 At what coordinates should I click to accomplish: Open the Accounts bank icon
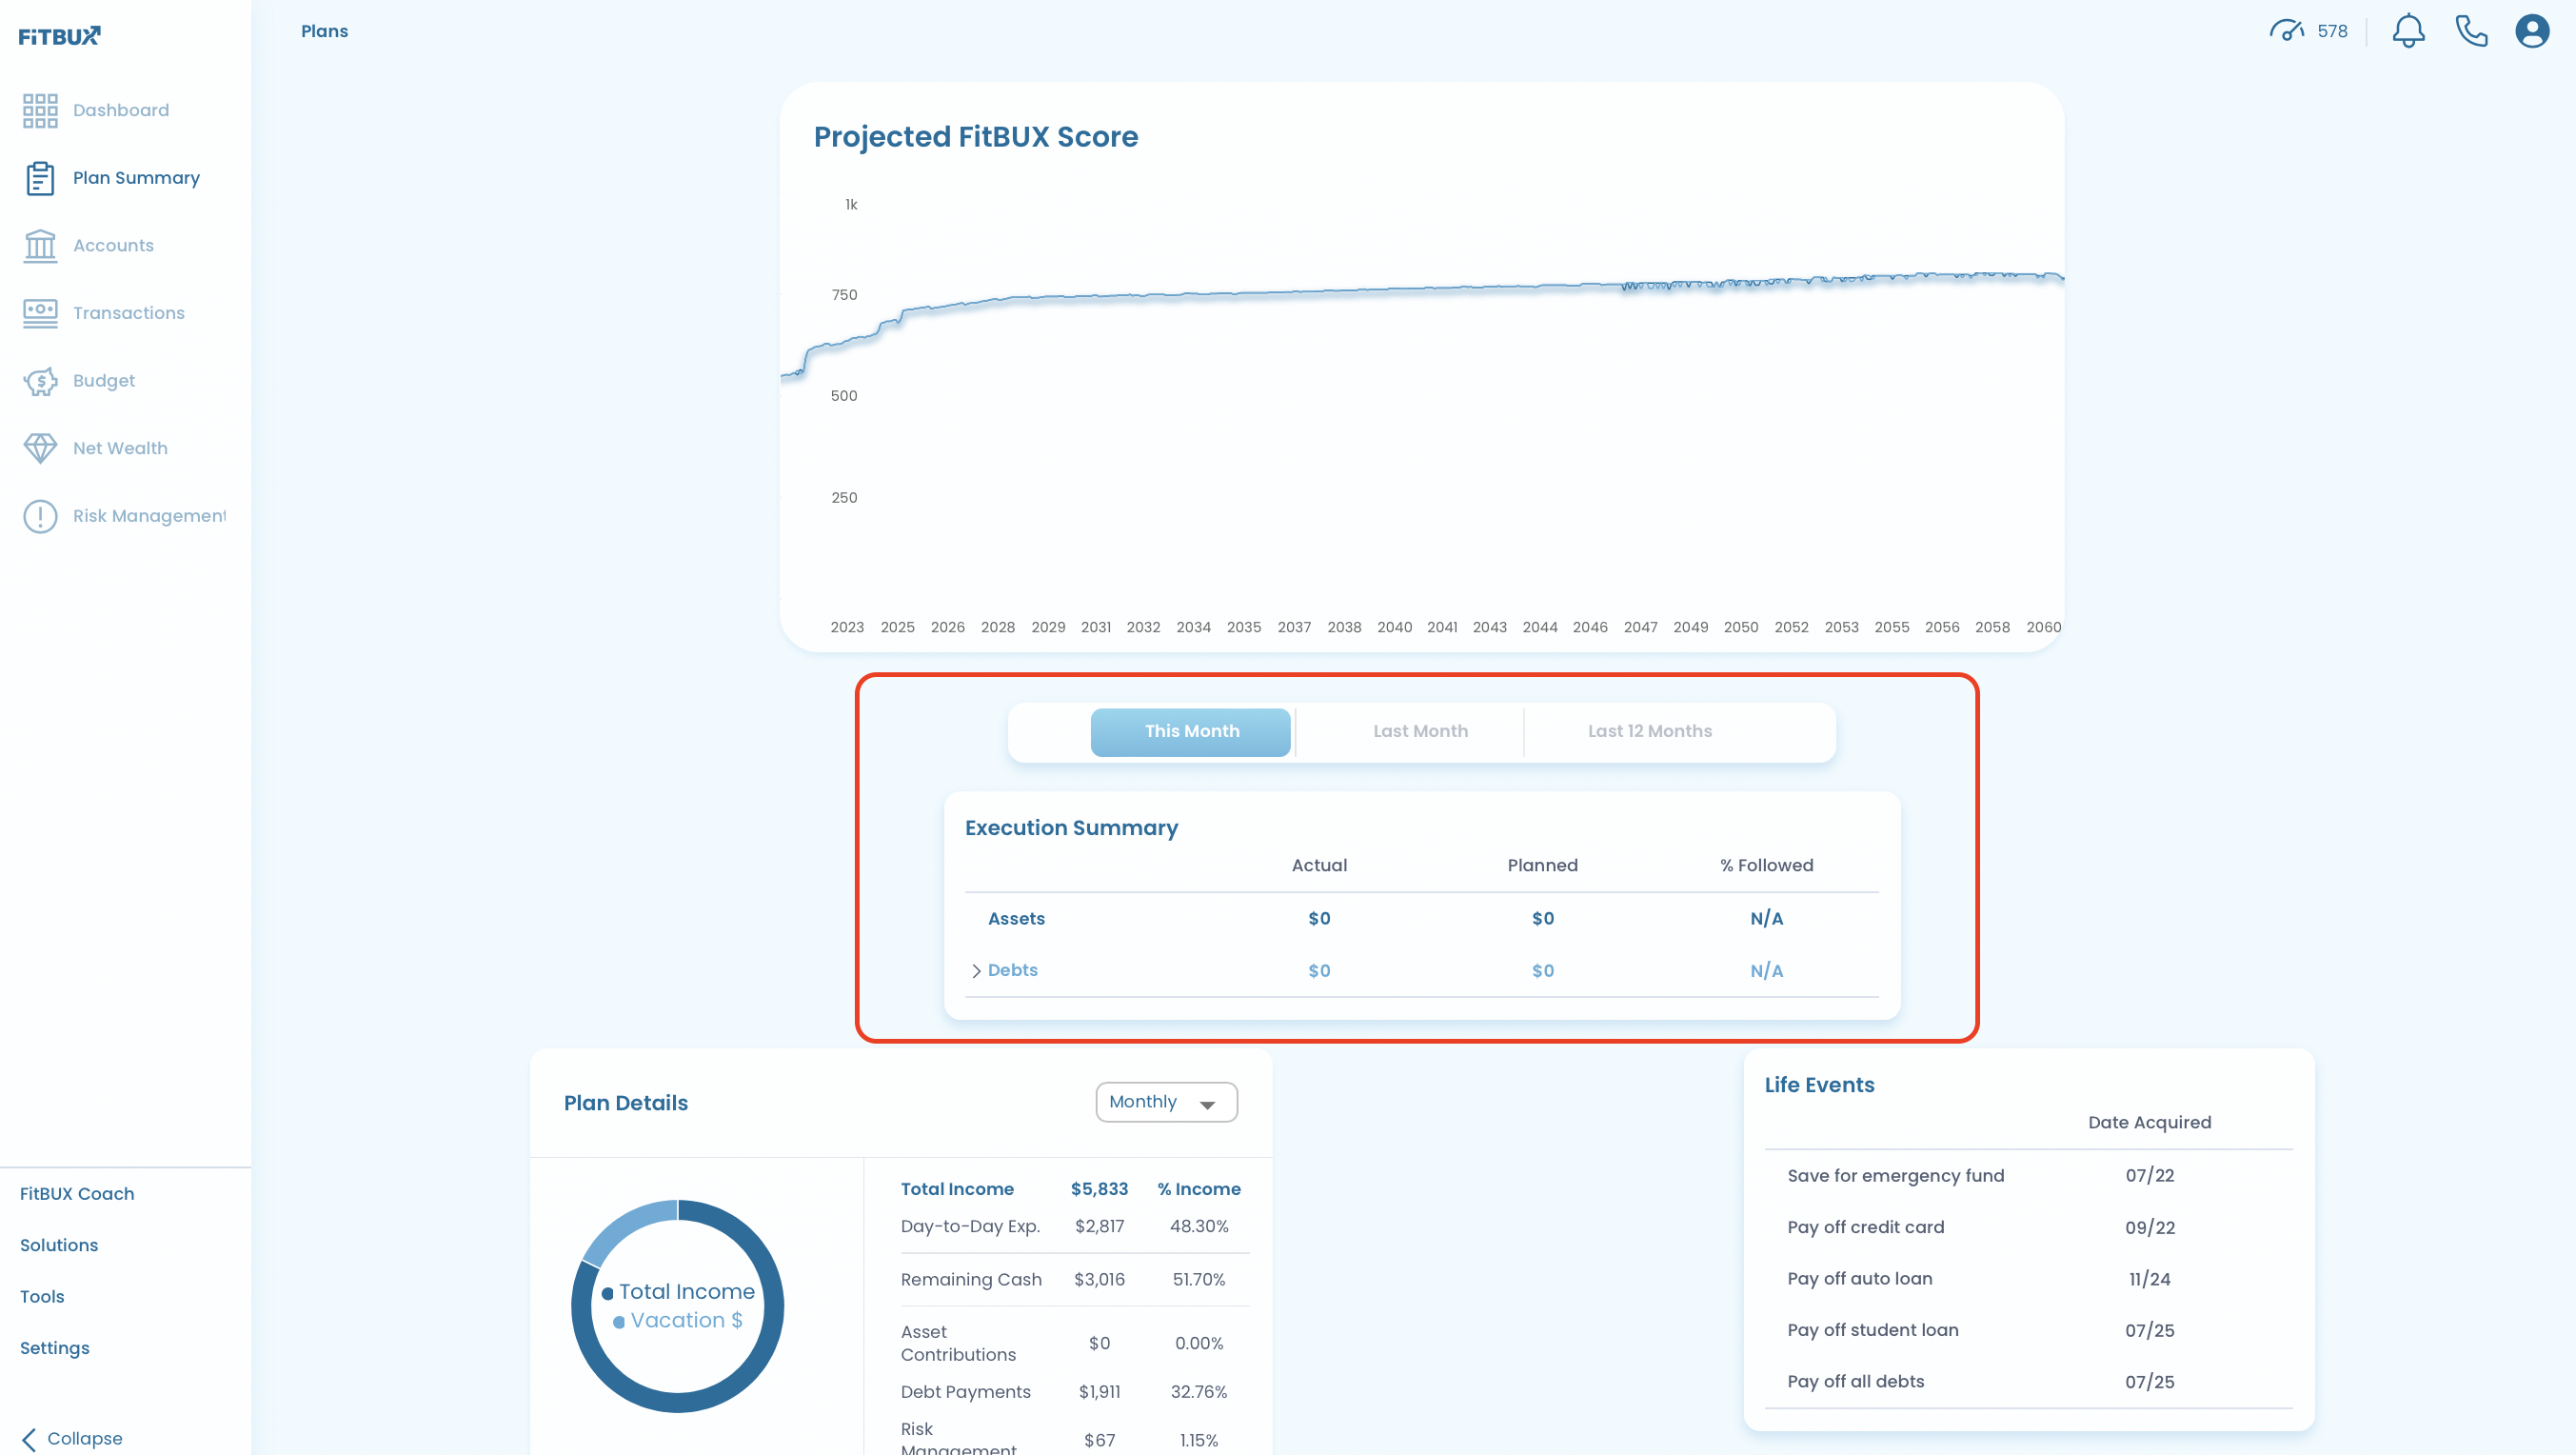(40, 246)
